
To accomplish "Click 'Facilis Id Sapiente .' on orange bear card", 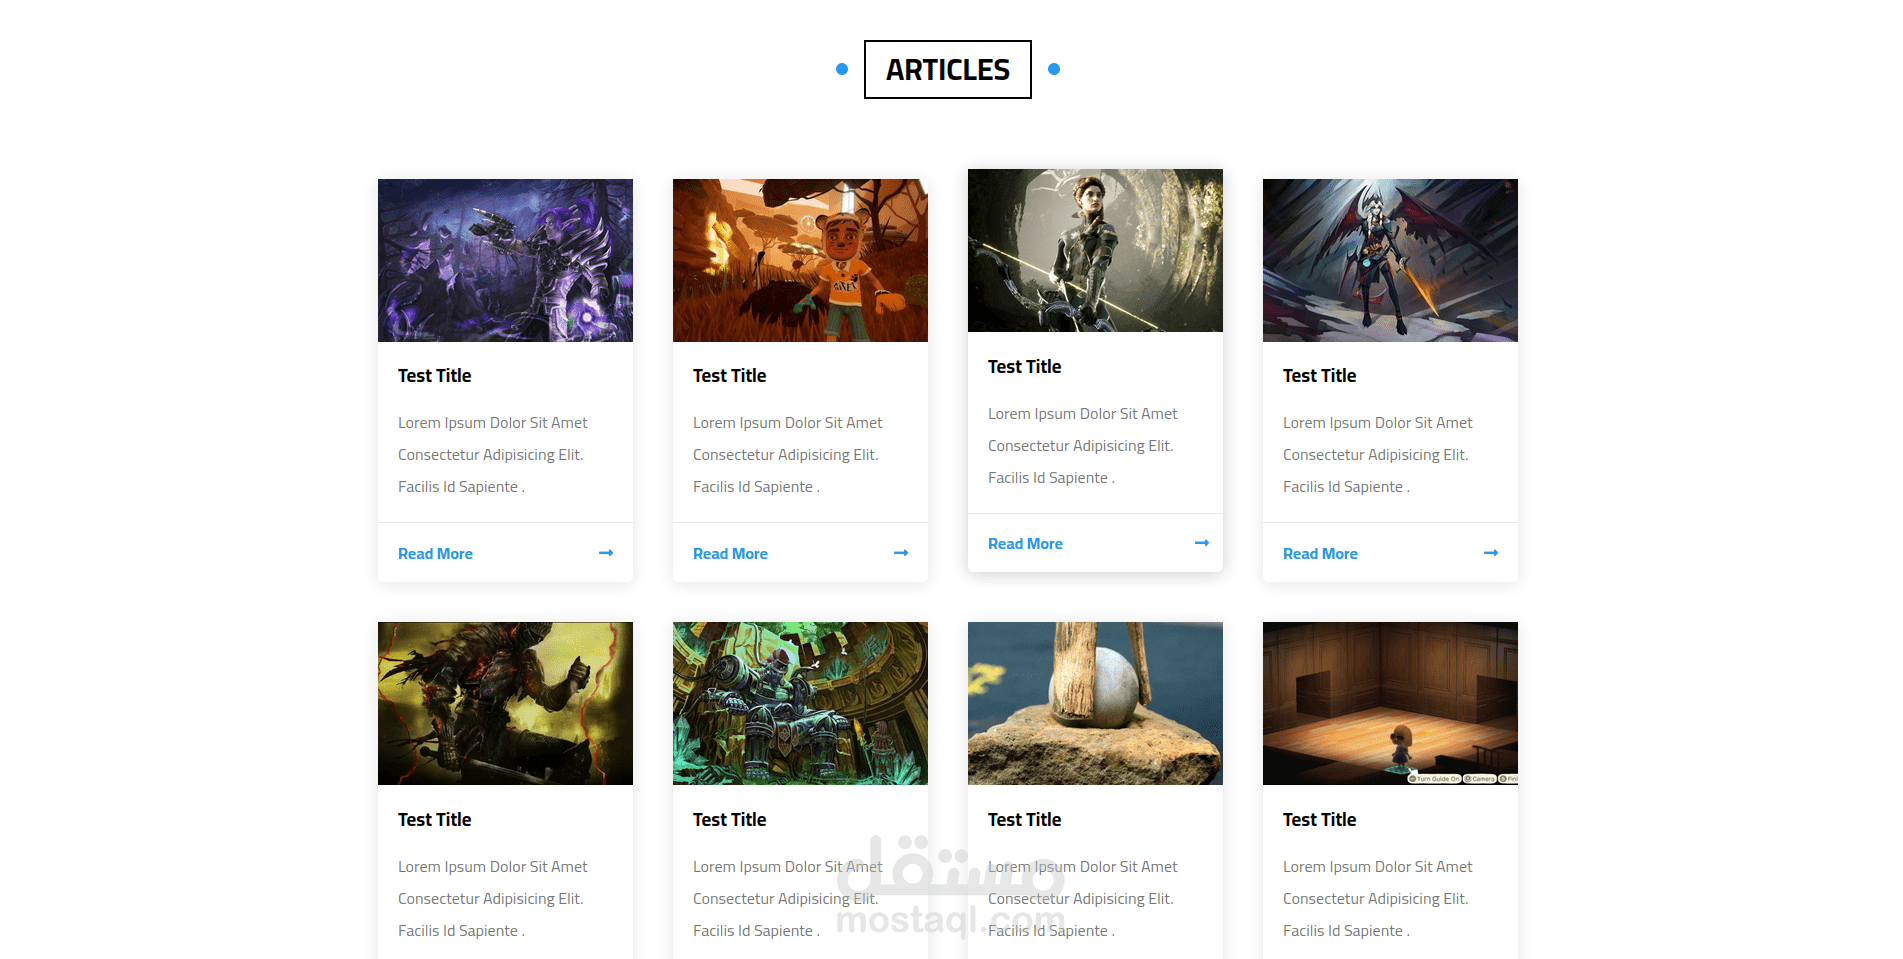I will pyautogui.click(x=756, y=487).
